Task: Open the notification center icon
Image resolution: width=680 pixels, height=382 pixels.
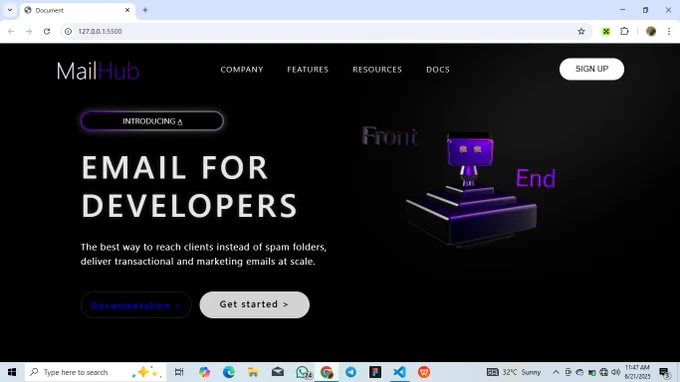Action: click(x=664, y=372)
